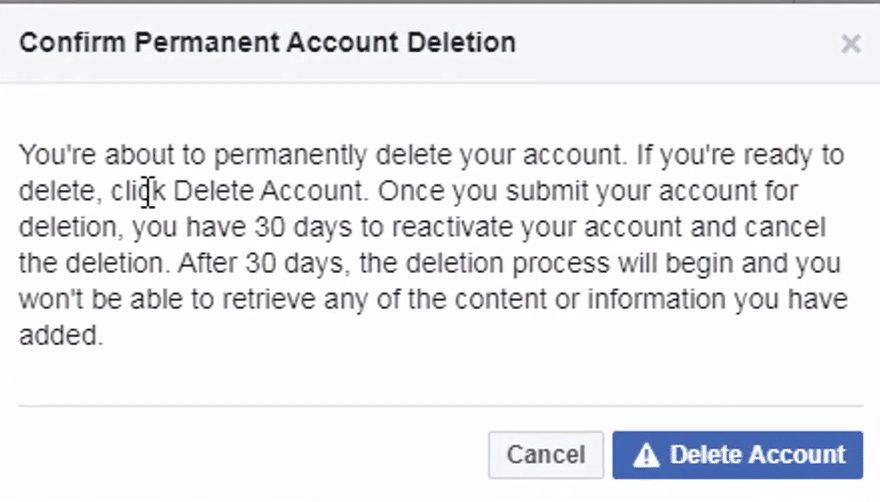Image resolution: width=880 pixels, height=502 pixels.
Task: Click the phrase 'After 30 days'
Action: 261,263
